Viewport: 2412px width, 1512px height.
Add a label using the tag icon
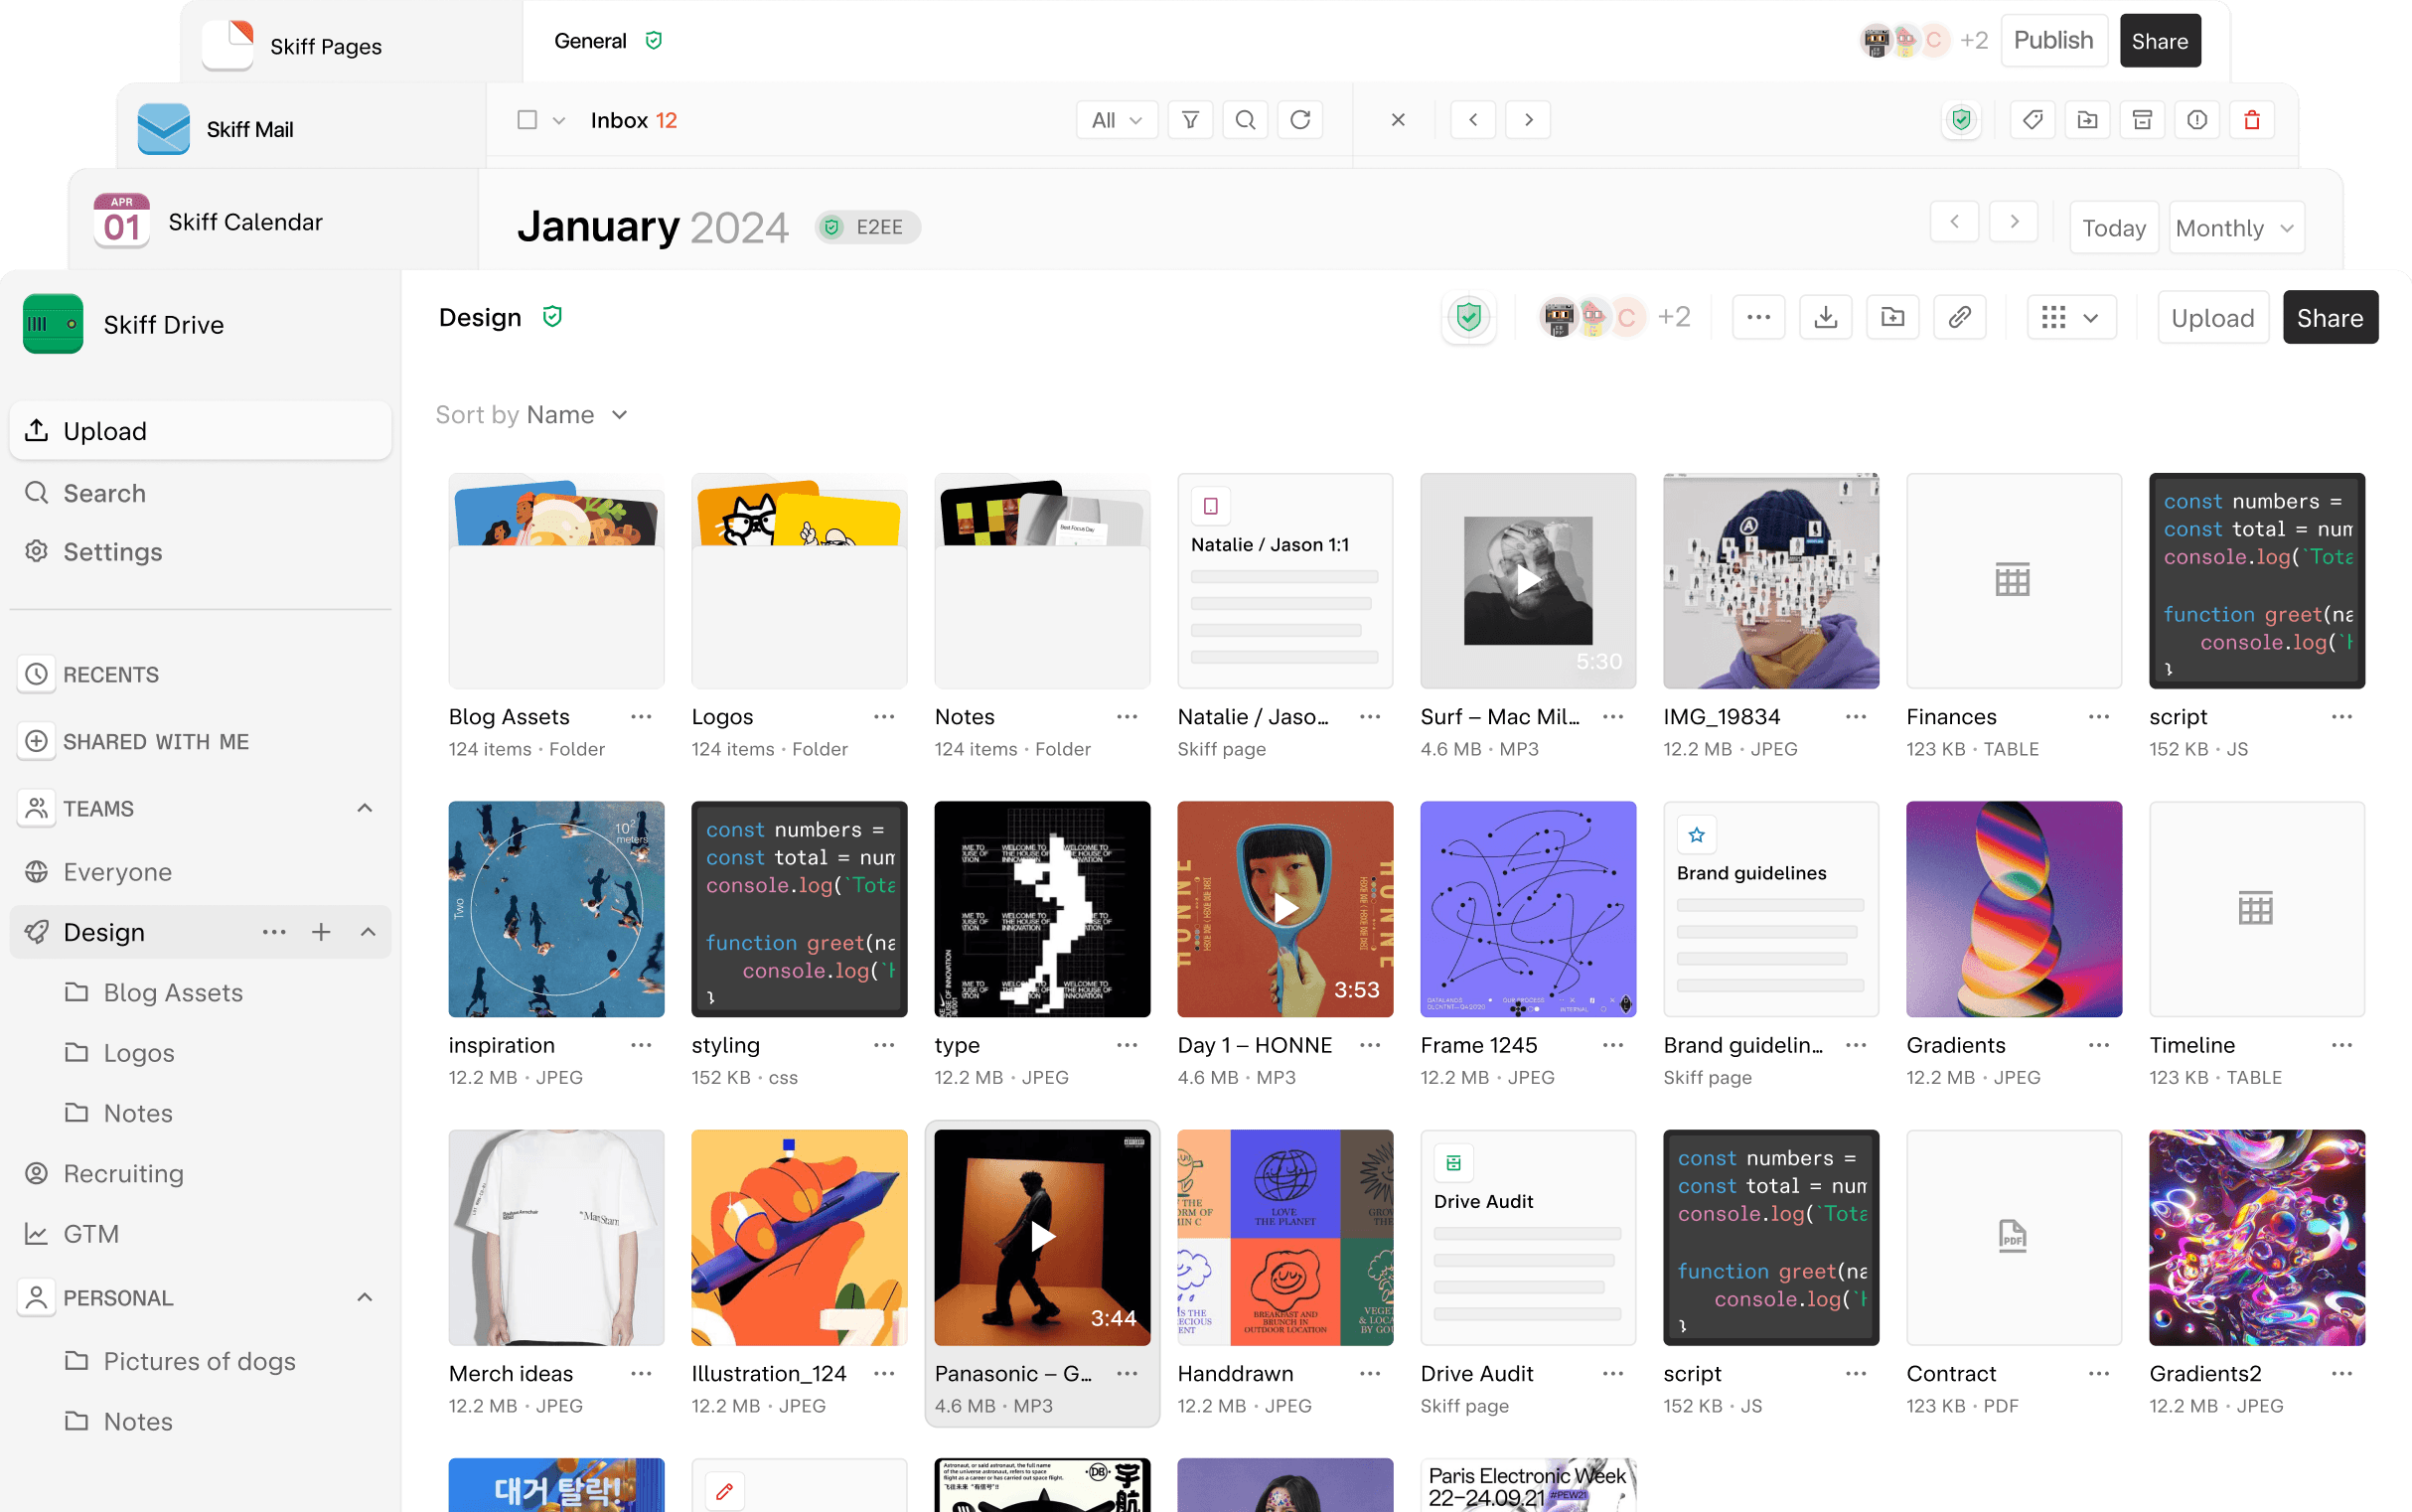click(x=2033, y=119)
